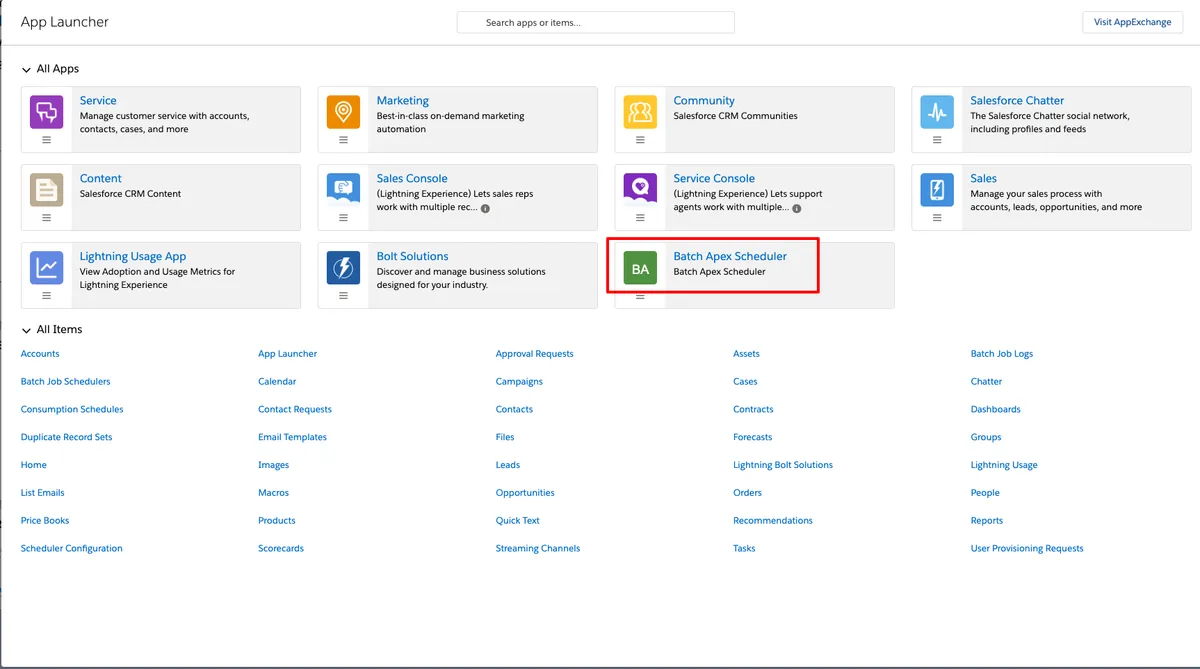Open User Provisioning Requests item
The image size is (1200, 669).
click(x=1027, y=549)
